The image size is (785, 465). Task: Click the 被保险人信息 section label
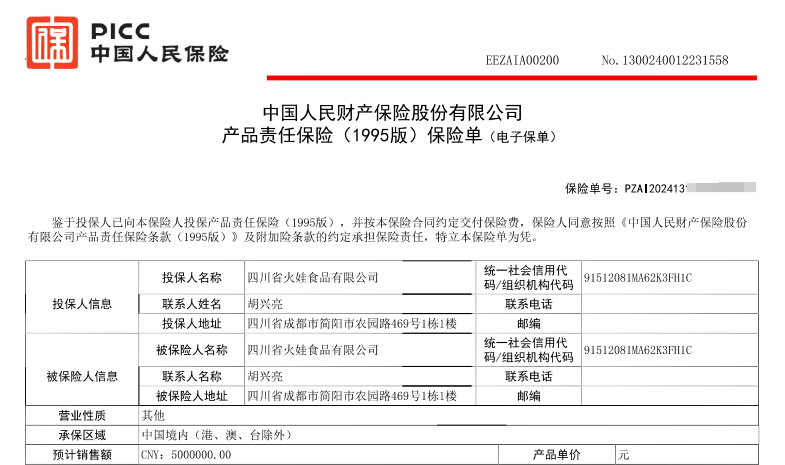(82, 377)
